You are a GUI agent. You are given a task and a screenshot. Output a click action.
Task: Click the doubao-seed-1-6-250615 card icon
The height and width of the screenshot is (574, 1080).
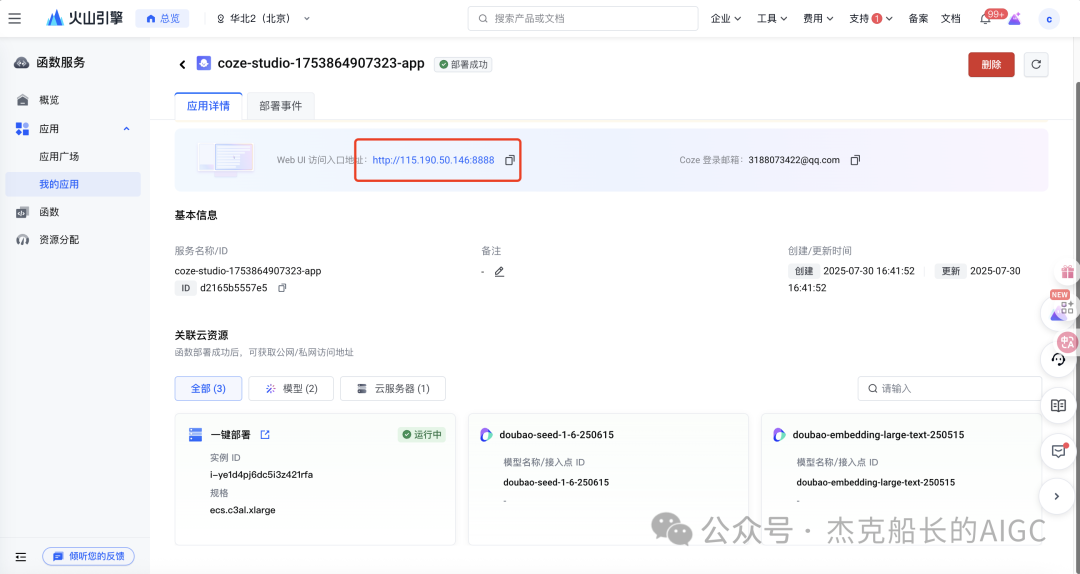tap(486, 435)
